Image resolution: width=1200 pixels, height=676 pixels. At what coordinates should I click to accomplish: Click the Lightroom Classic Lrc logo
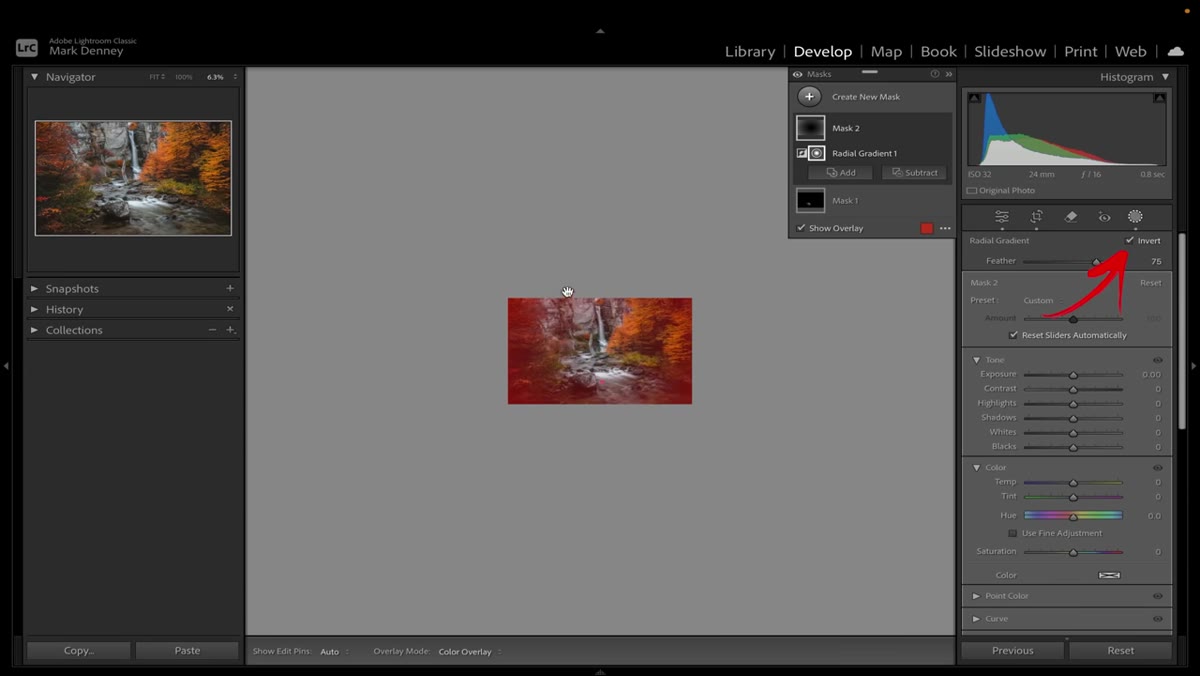(x=27, y=47)
